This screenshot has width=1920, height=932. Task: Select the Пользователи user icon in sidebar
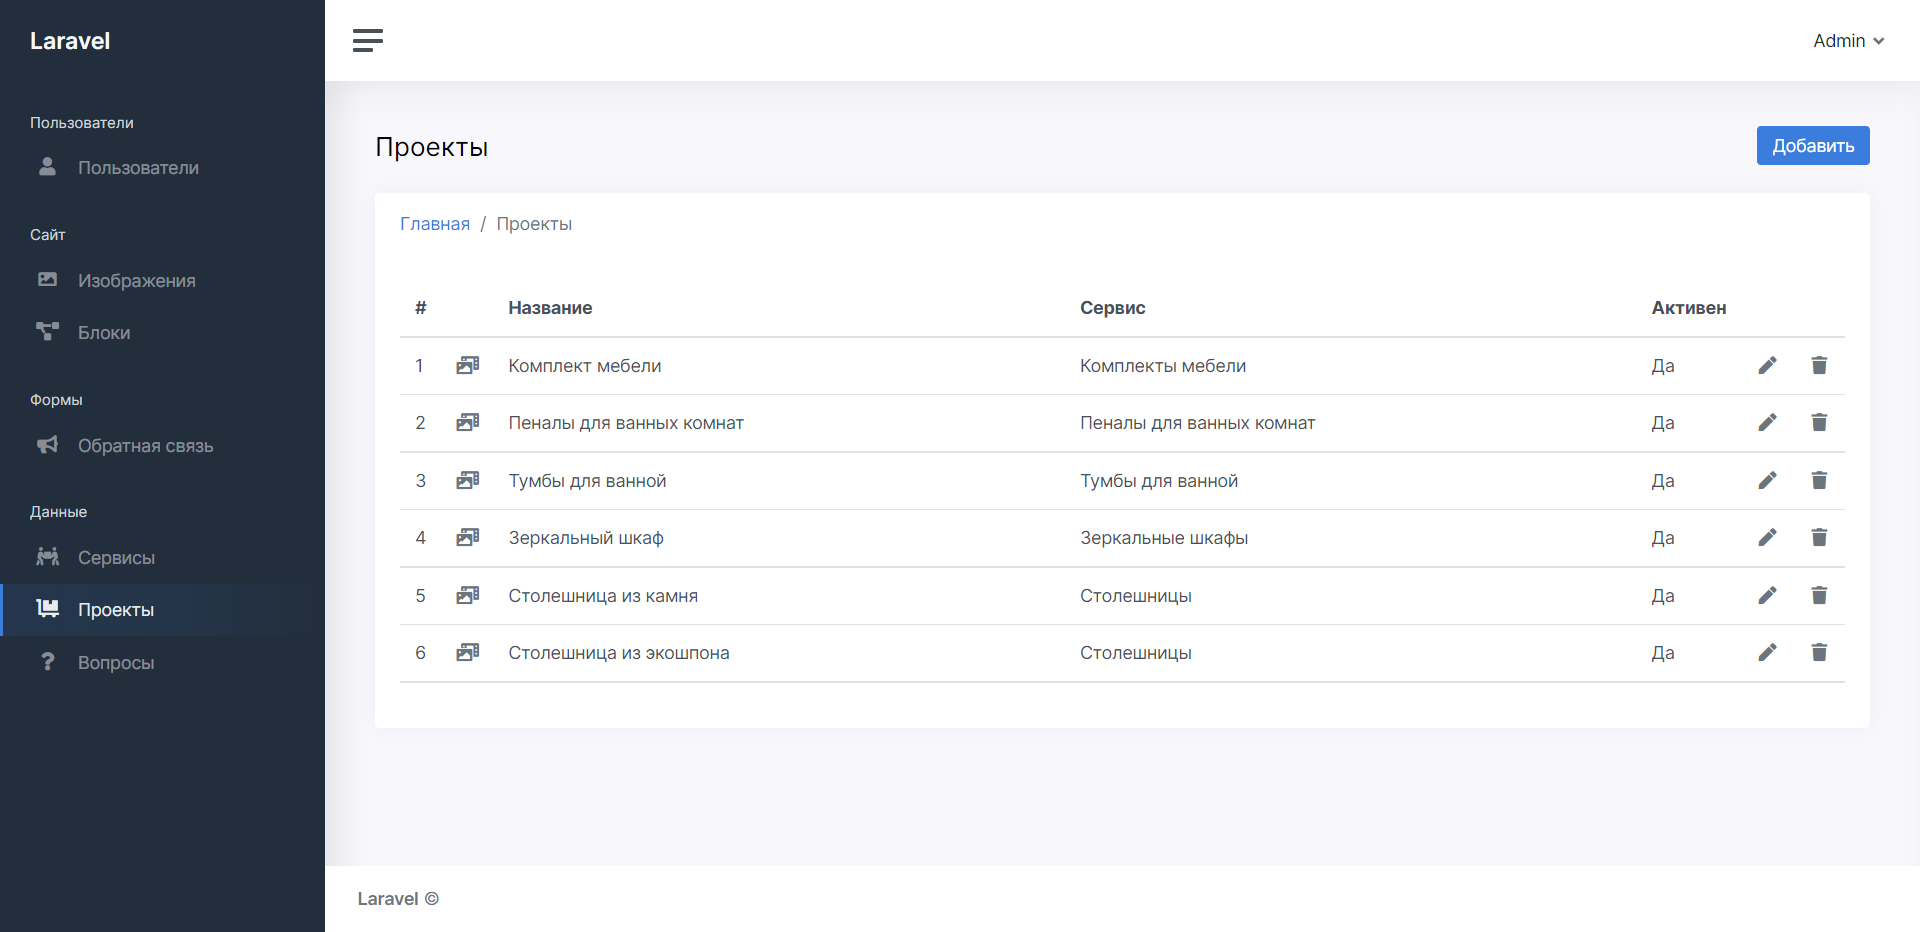pos(47,167)
